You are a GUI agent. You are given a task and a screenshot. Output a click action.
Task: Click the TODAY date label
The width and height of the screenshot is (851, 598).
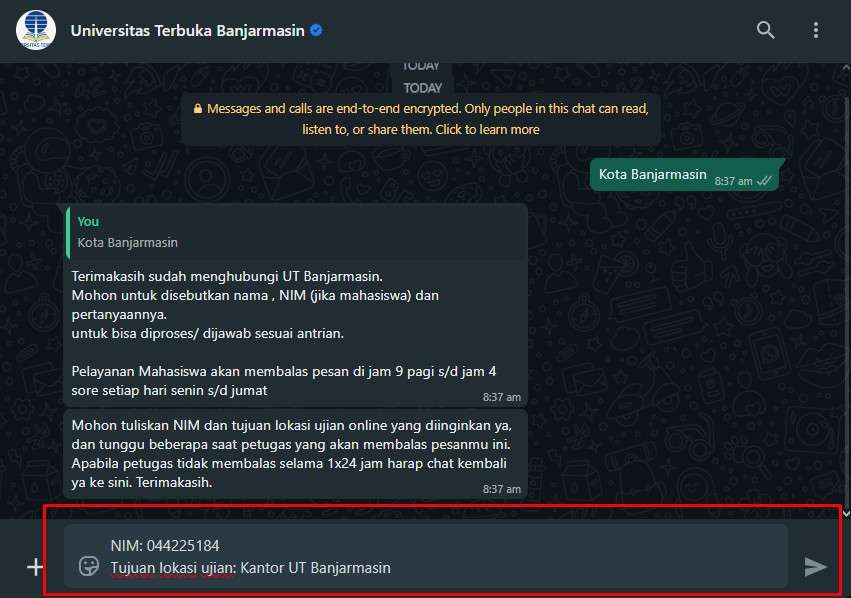pyautogui.click(x=422, y=88)
